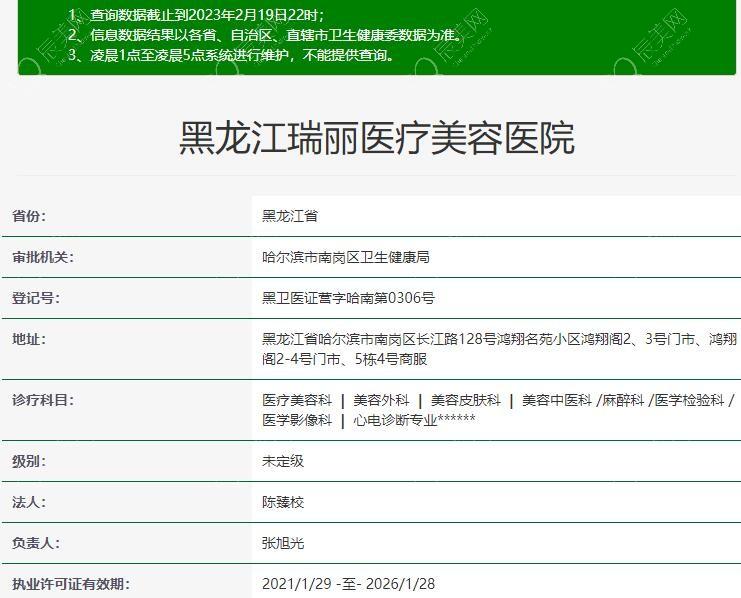Click notice line about 各省、自治区、直辖市卫生健康委数据
The width and height of the screenshot is (741, 598).
266,35
